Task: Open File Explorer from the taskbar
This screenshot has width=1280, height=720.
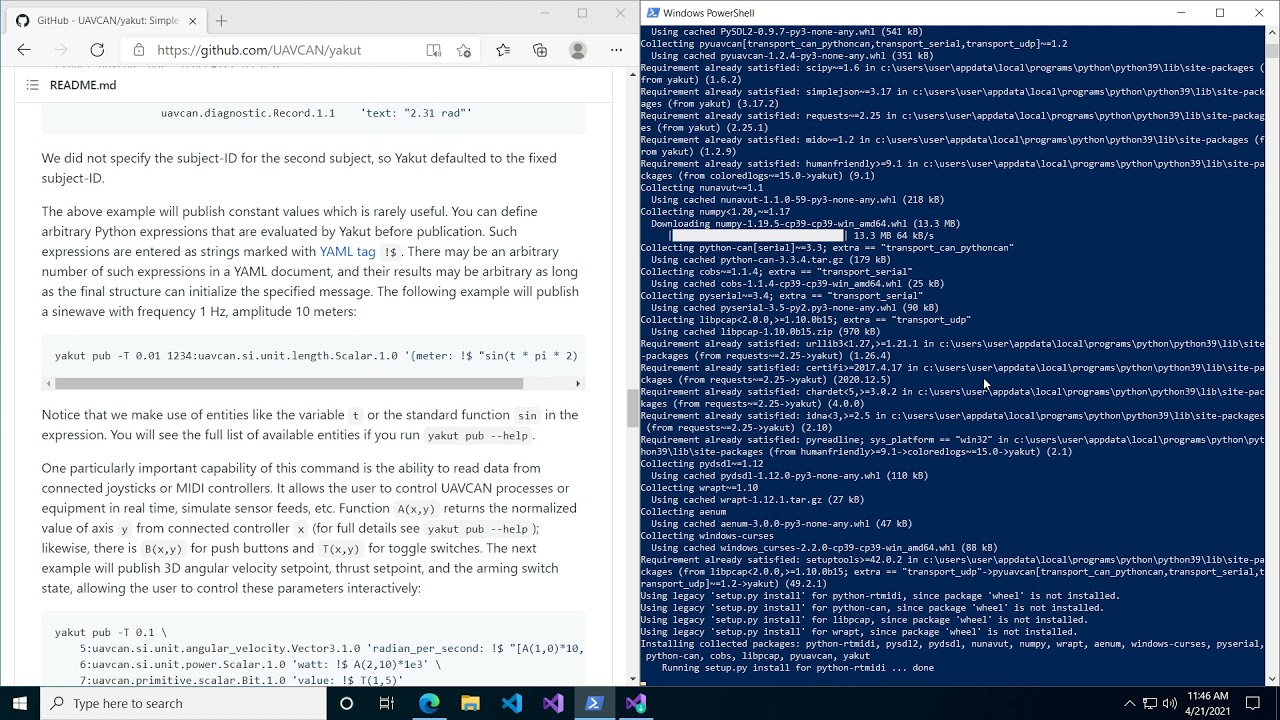Action: click(x=470, y=703)
